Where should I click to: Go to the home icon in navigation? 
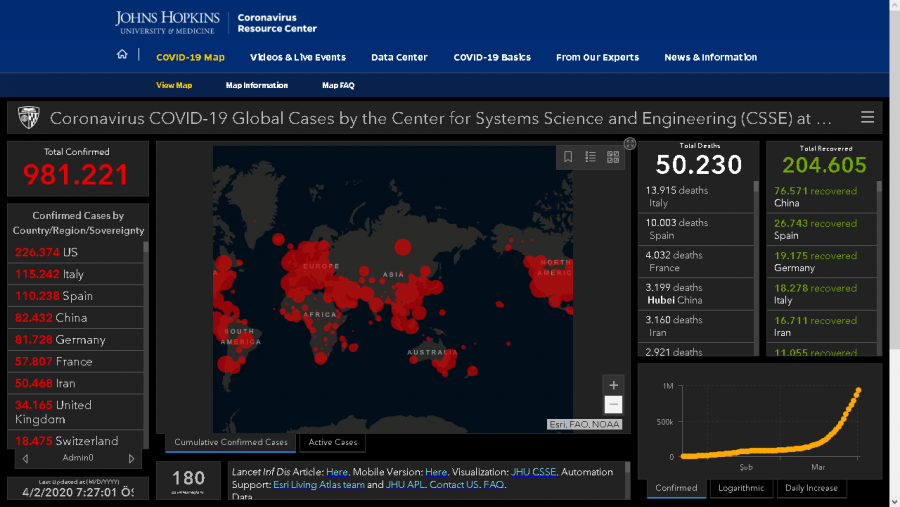point(122,55)
